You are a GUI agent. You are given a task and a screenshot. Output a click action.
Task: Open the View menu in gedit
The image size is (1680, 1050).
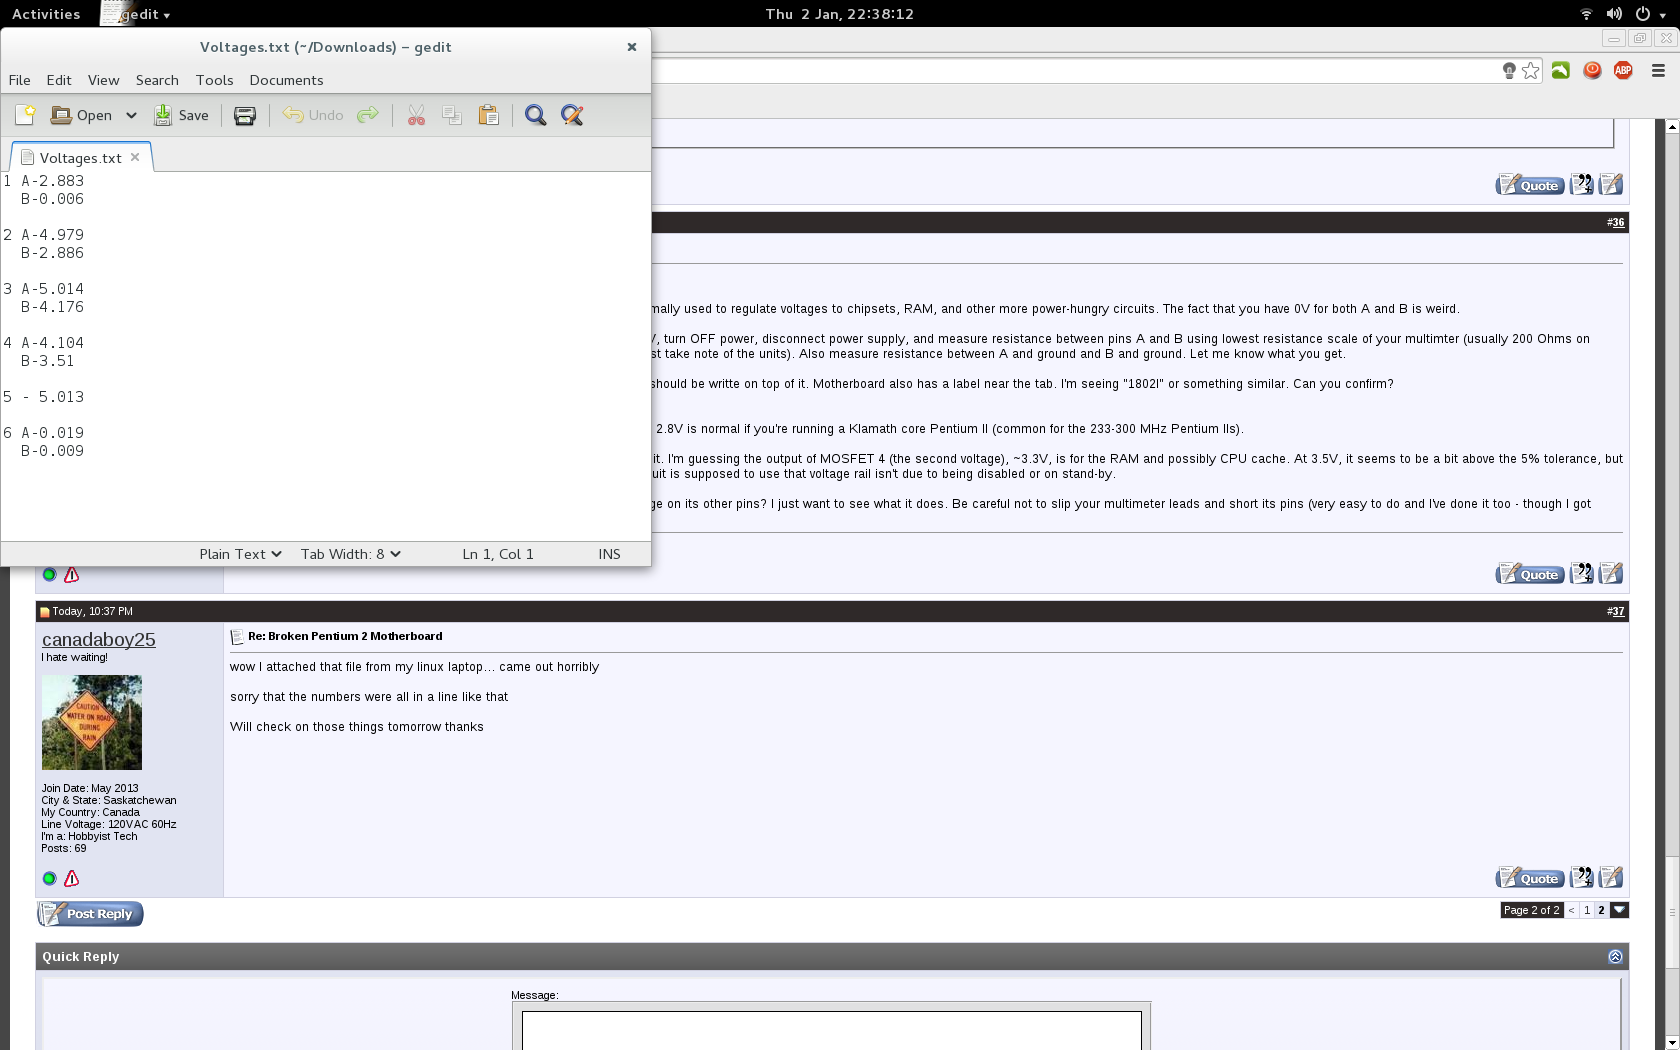pyautogui.click(x=103, y=80)
